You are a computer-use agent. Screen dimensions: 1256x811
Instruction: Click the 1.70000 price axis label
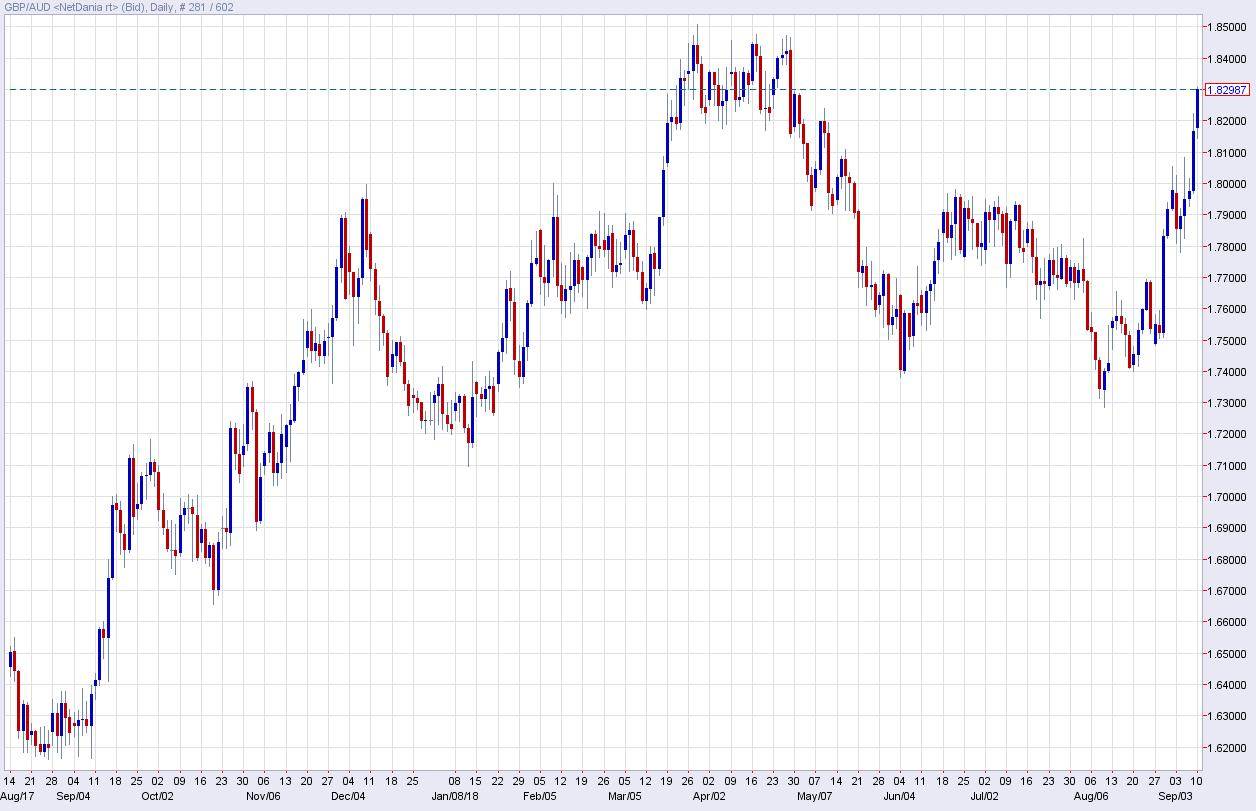1227,497
